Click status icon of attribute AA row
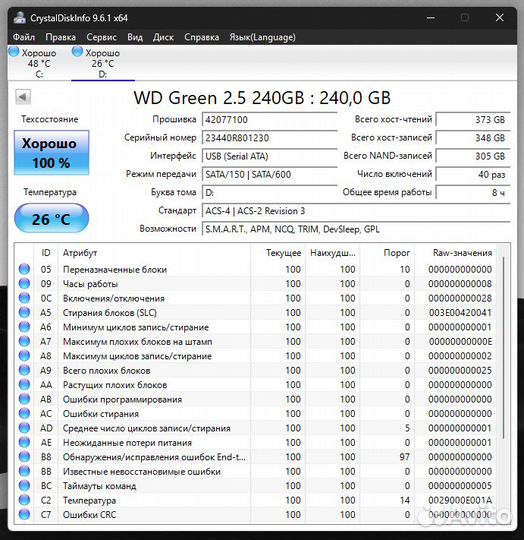The width and height of the screenshot is (524, 540). tap(24, 384)
